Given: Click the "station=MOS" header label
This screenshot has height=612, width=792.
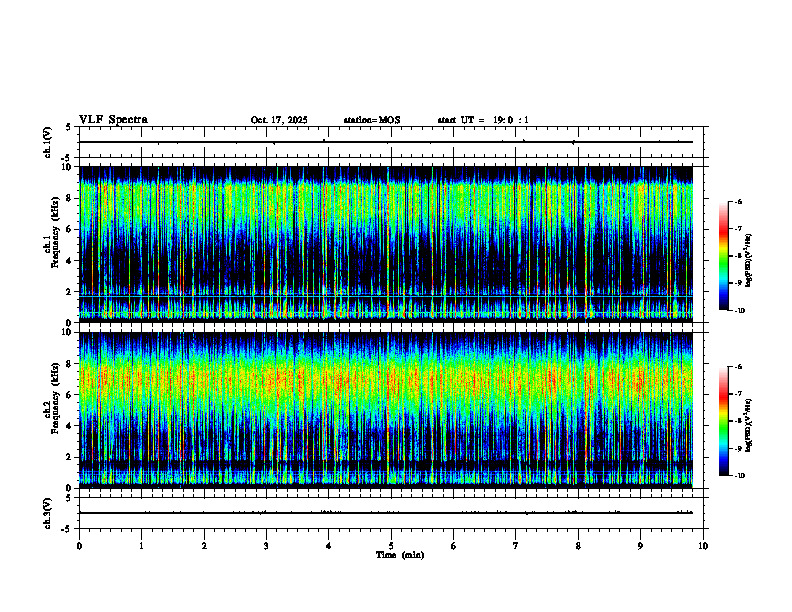Looking at the screenshot, I should [x=372, y=120].
